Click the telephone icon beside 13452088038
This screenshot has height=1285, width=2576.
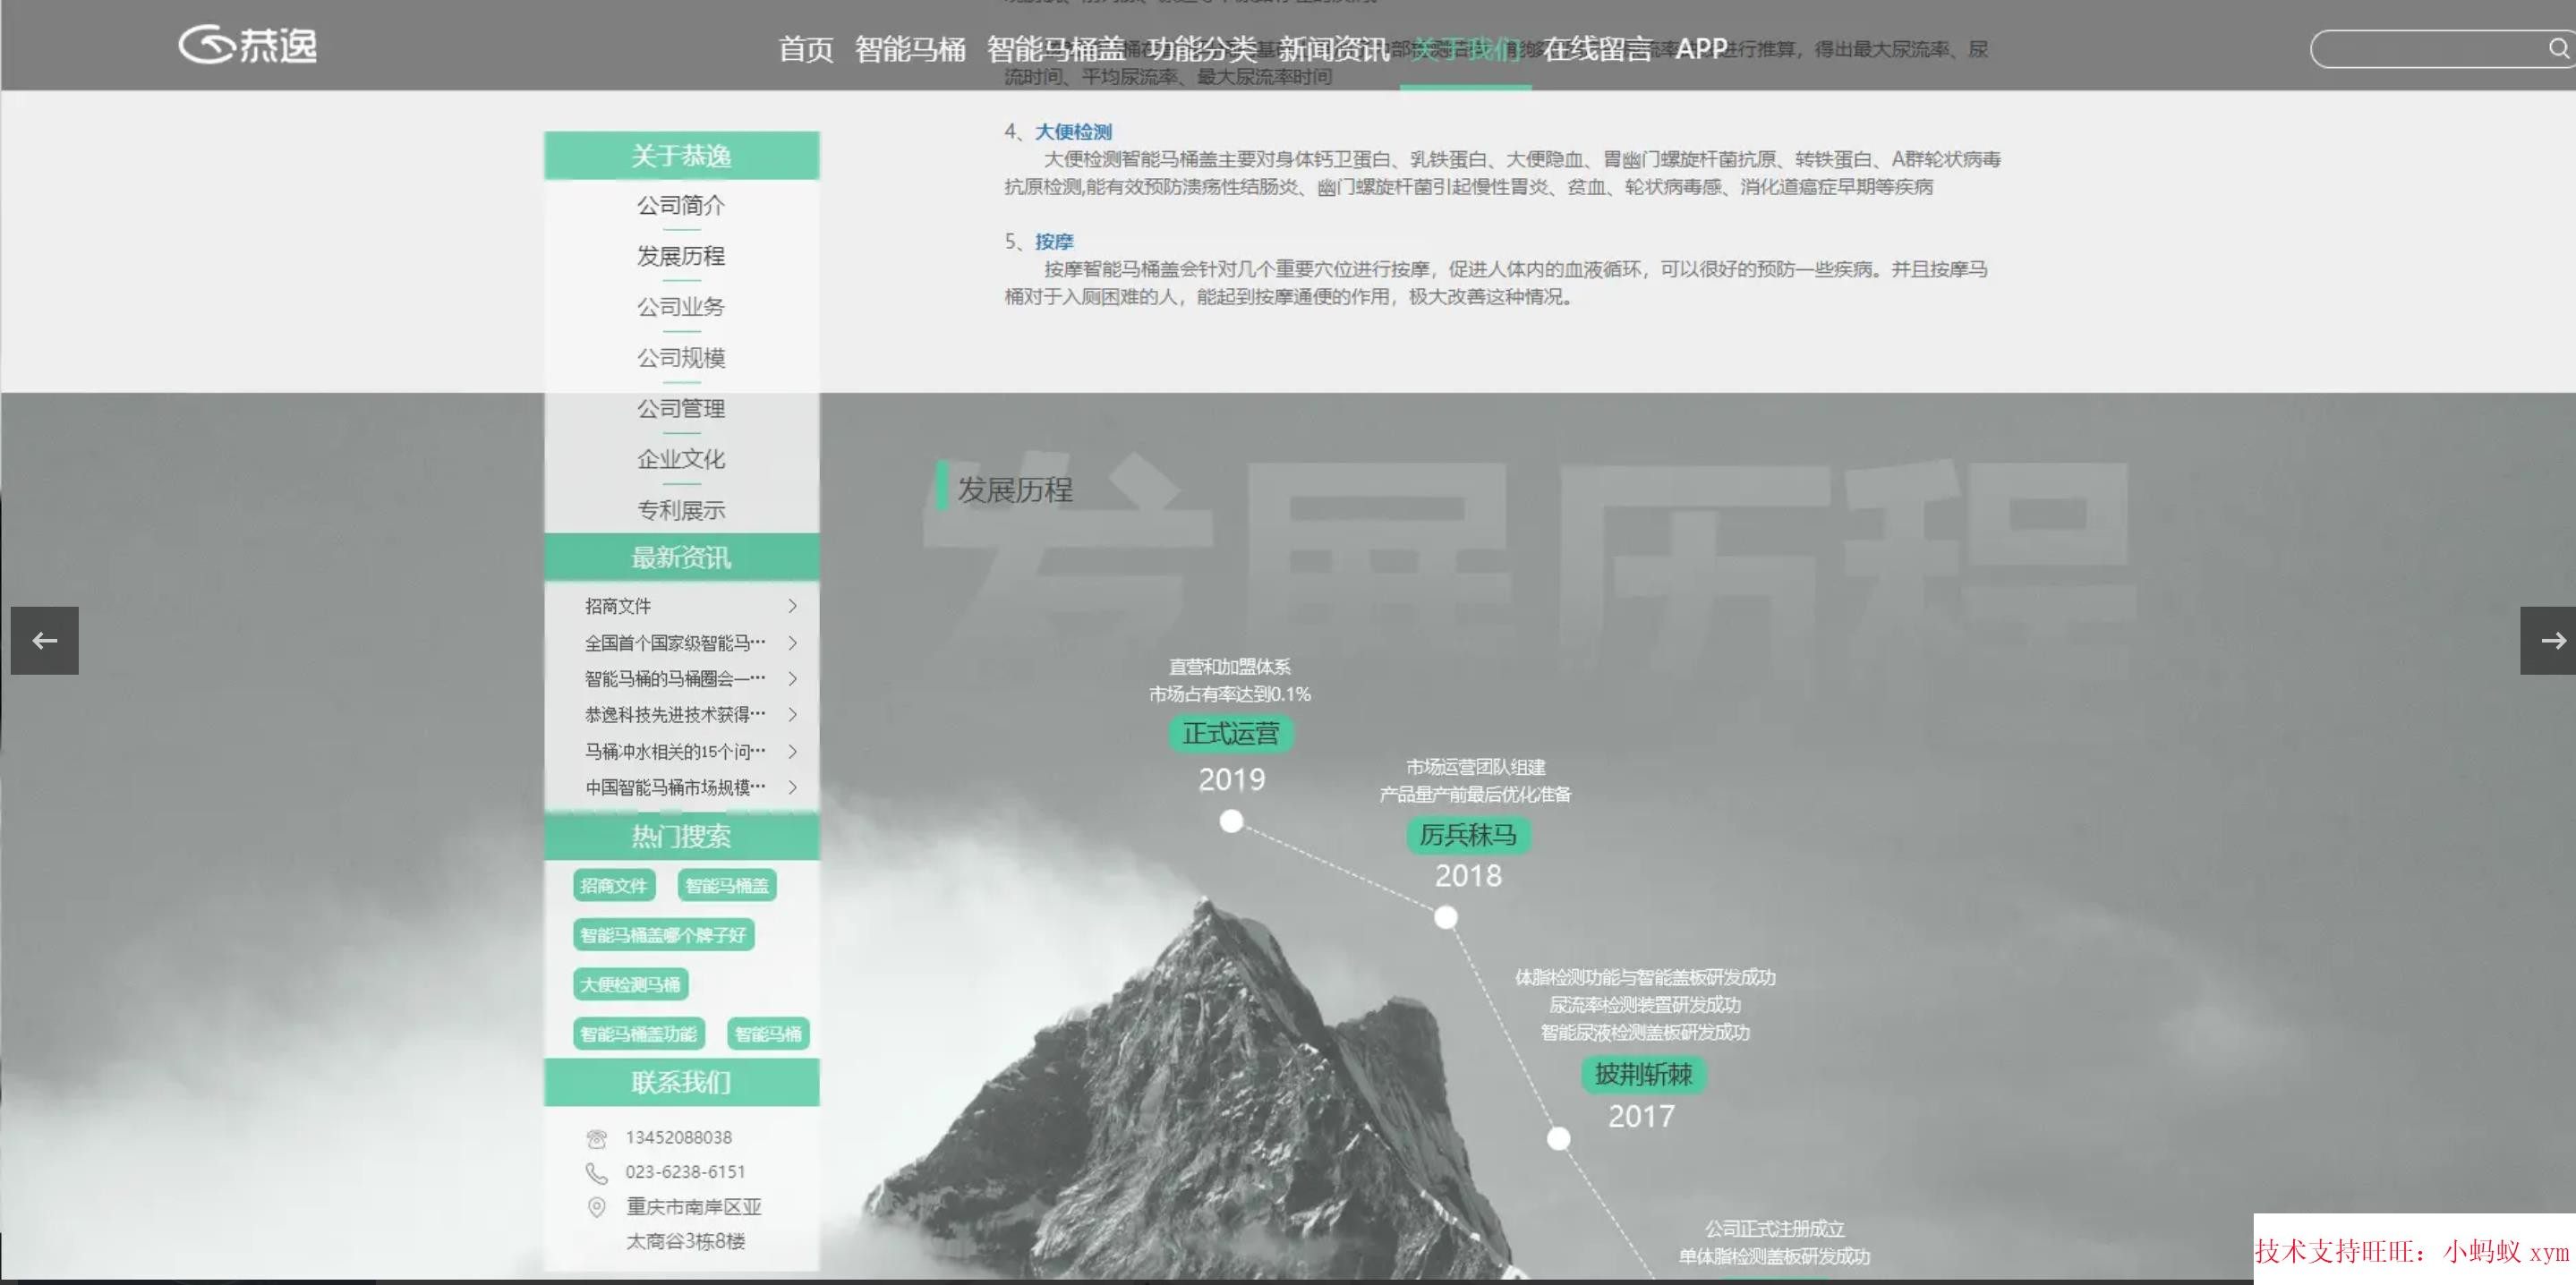tap(597, 1138)
